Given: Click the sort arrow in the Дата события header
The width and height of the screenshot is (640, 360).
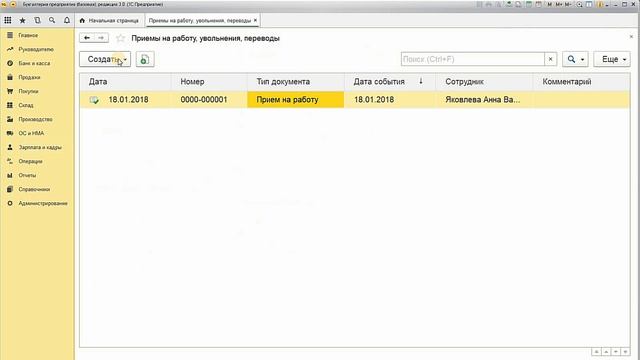Looking at the screenshot, I should pyautogui.click(x=421, y=81).
